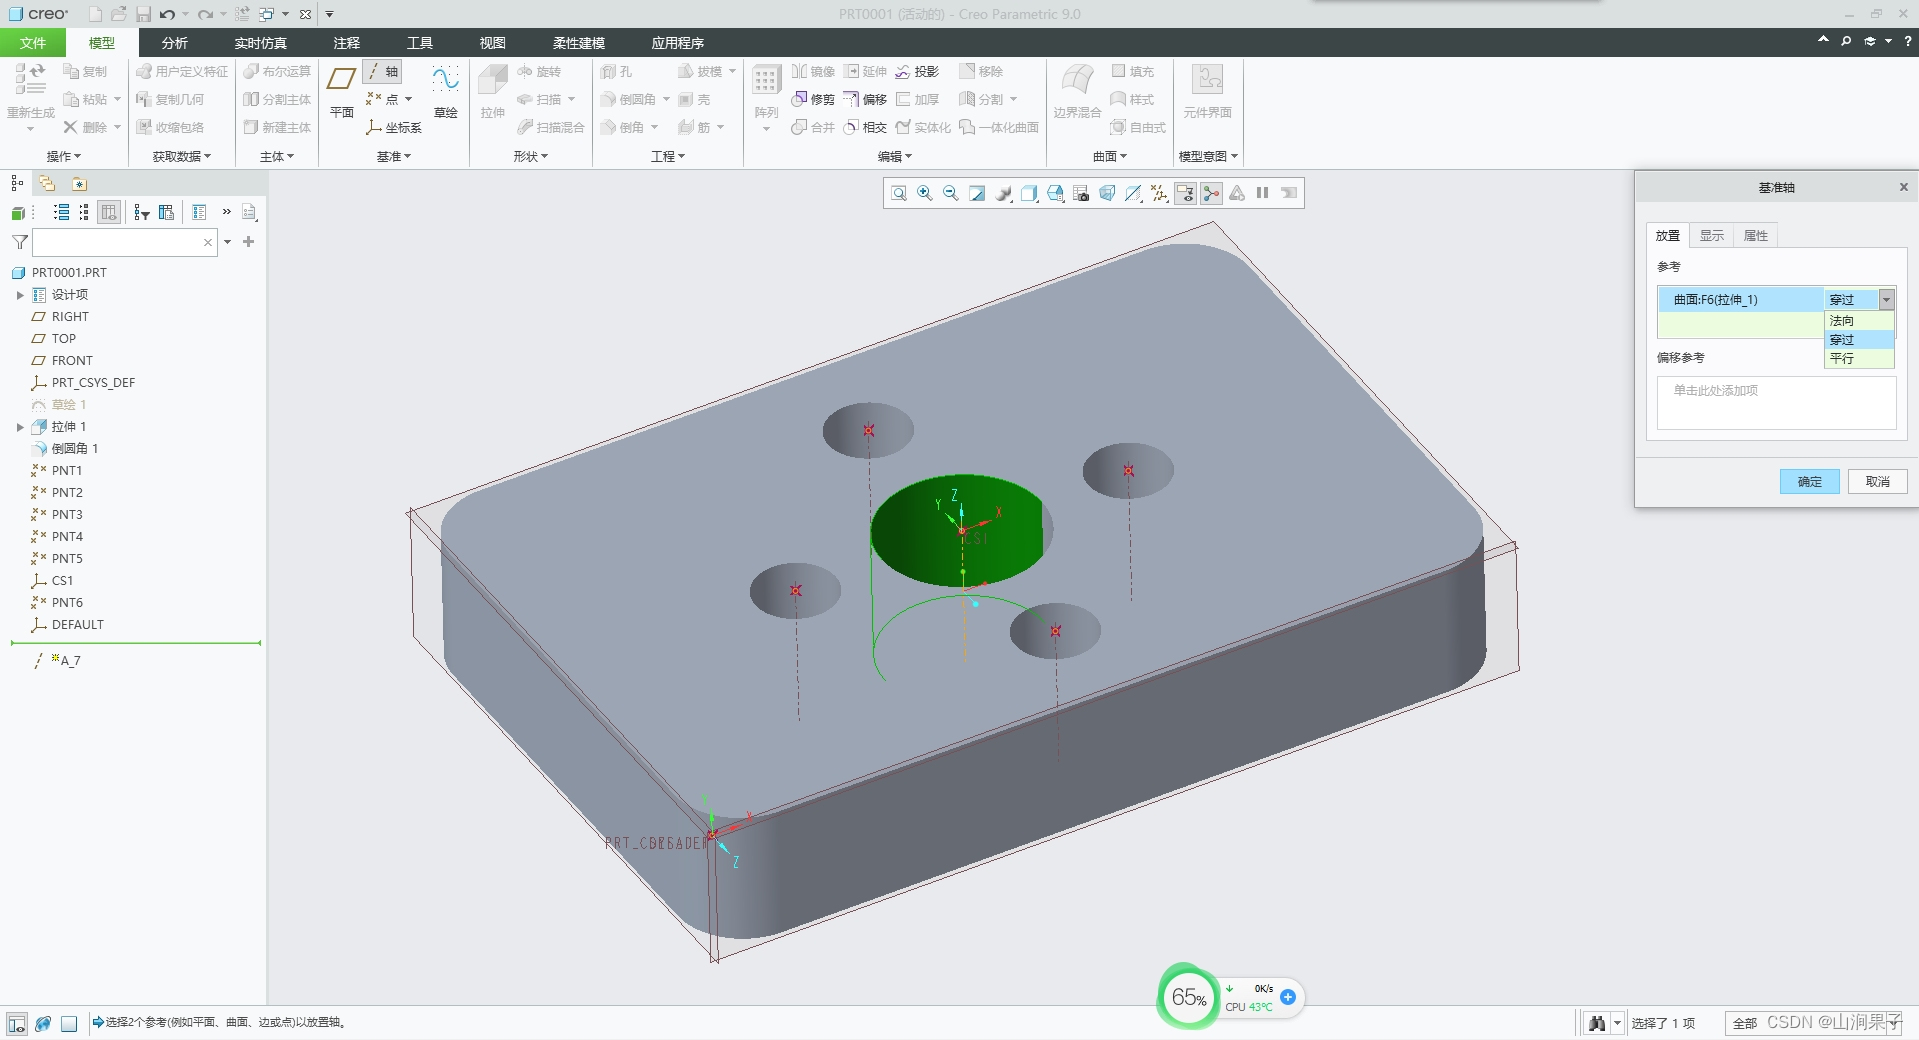1919x1040 pixels.
Task: Click the 投影 (Project) tool
Action: click(917, 71)
